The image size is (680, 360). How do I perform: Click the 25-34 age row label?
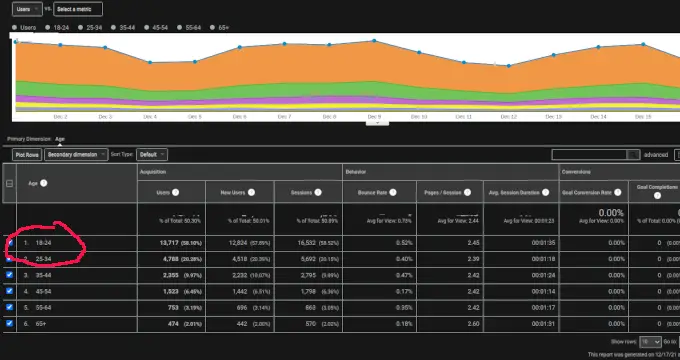[x=43, y=259]
